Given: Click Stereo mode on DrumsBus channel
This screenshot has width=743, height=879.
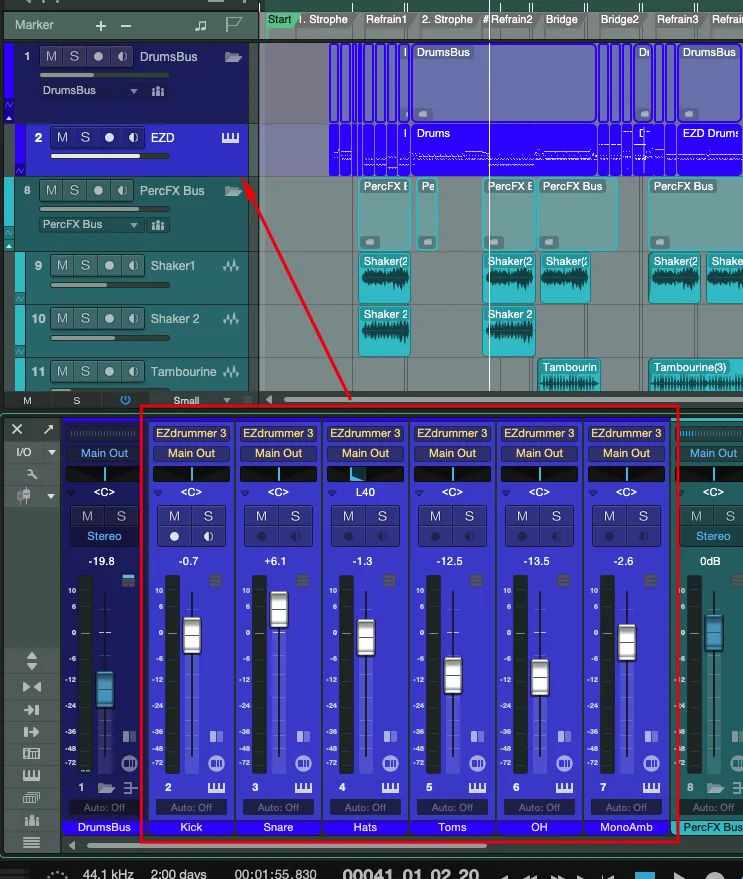Looking at the screenshot, I should click(x=104, y=536).
